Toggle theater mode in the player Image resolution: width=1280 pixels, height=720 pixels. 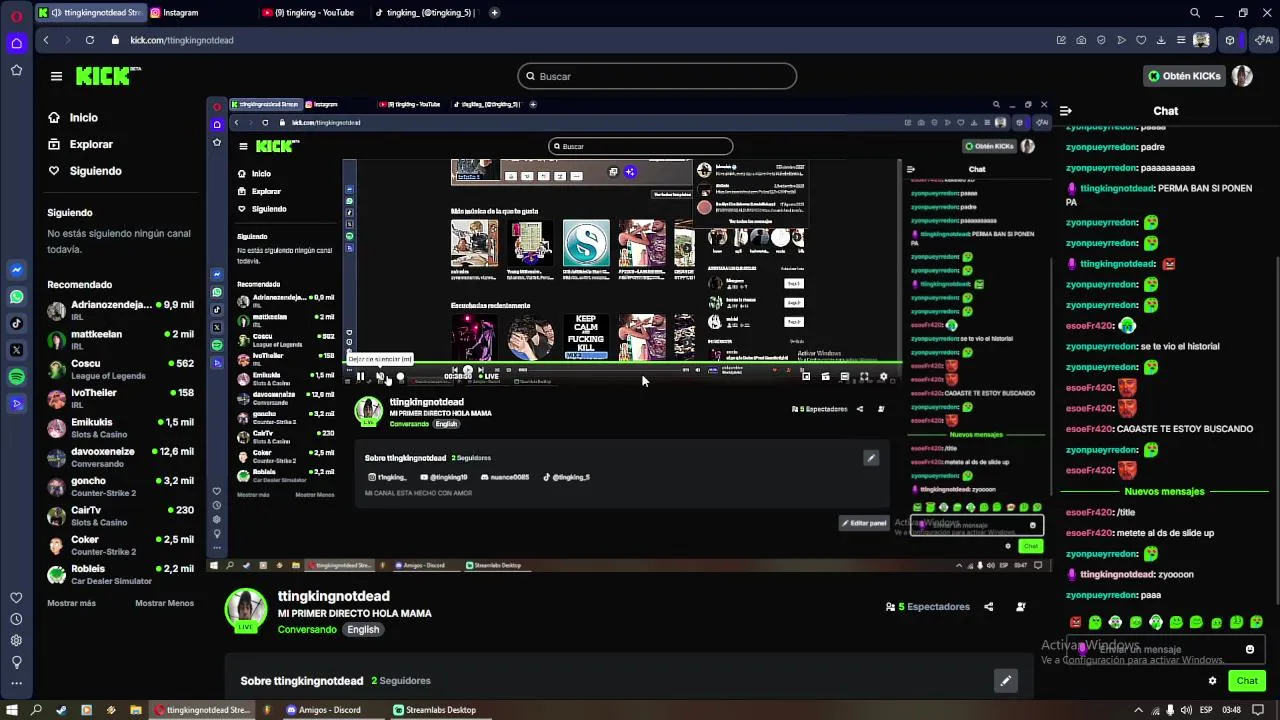pyautogui.click(x=845, y=377)
